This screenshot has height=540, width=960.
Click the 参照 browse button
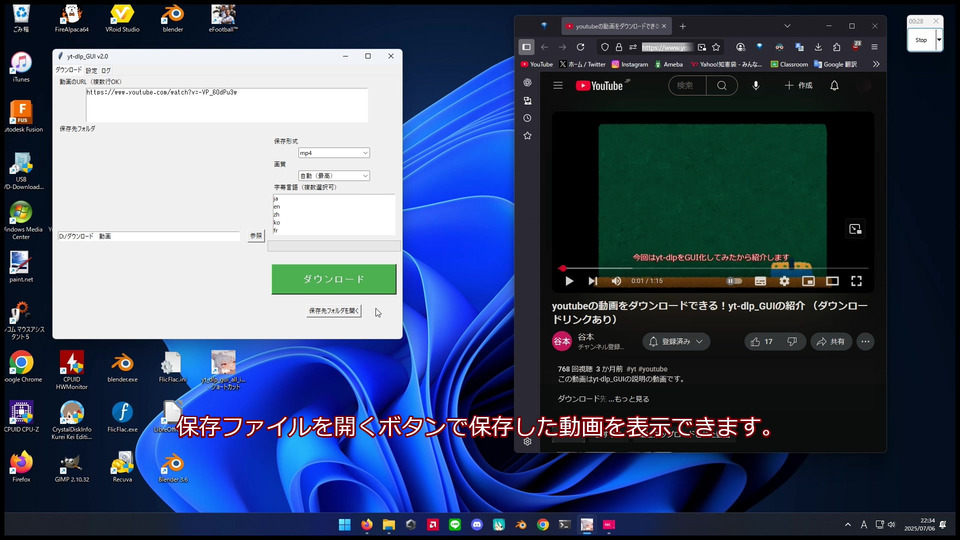[256, 236]
